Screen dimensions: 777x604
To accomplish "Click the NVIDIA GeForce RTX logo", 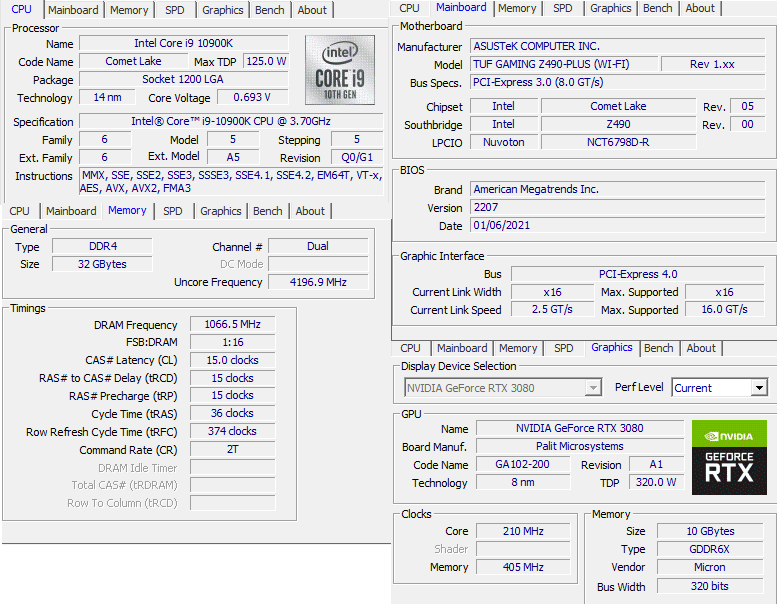I will pyautogui.click(x=729, y=457).
